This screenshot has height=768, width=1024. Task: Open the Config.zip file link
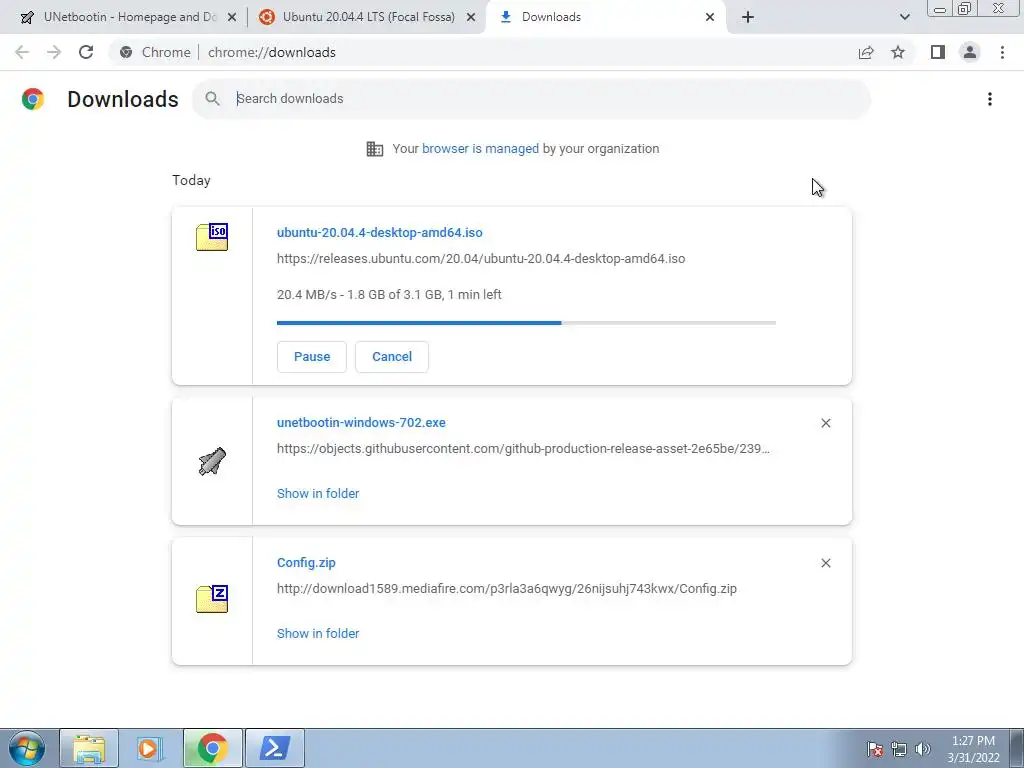pos(306,562)
